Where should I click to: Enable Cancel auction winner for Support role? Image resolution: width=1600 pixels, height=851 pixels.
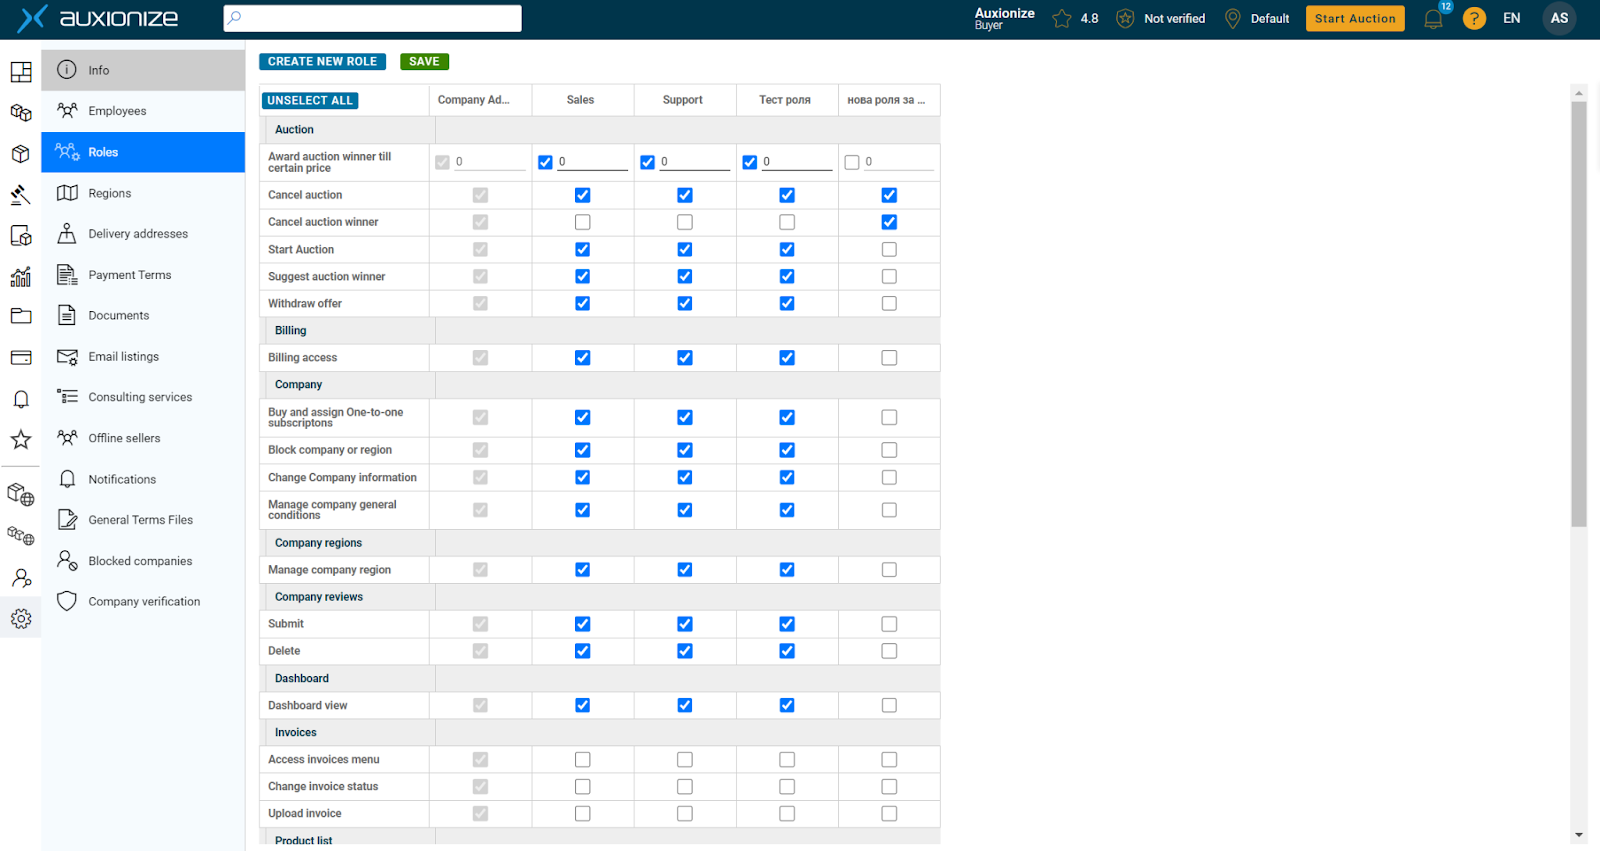click(x=685, y=222)
